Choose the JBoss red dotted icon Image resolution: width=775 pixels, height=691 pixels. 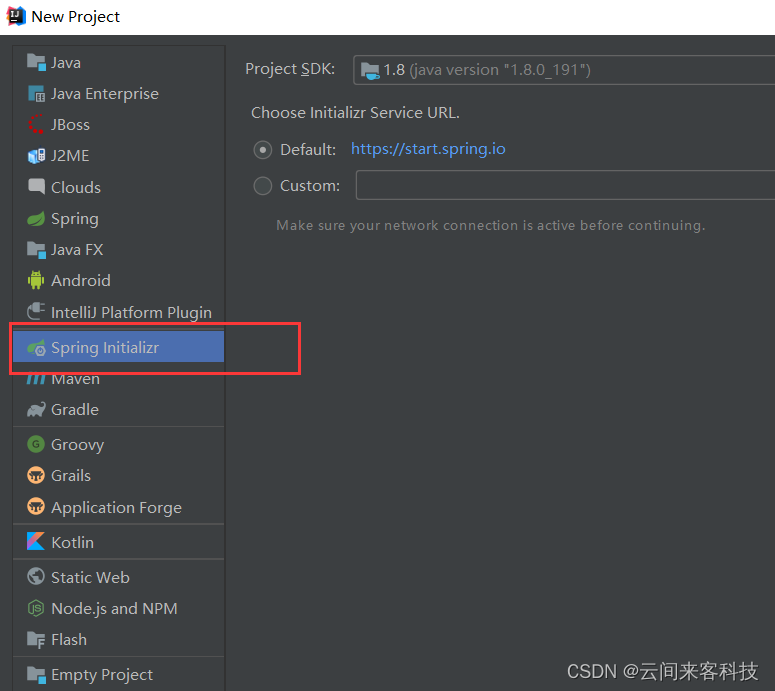36,125
